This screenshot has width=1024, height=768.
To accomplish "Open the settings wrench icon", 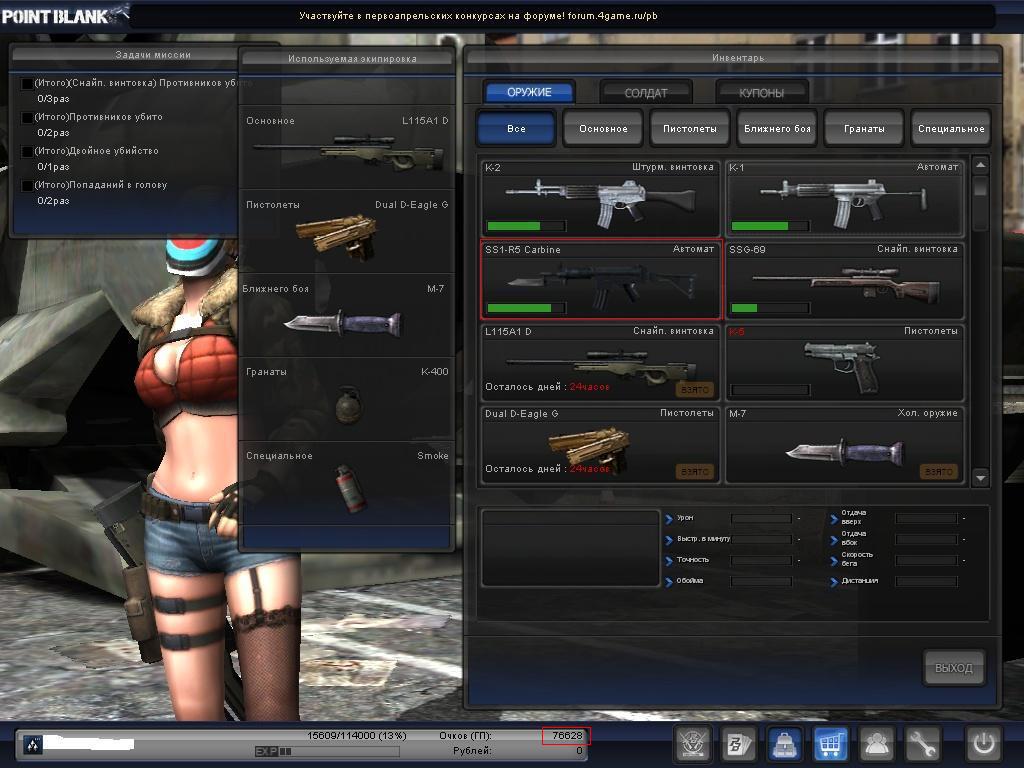I will [922, 744].
